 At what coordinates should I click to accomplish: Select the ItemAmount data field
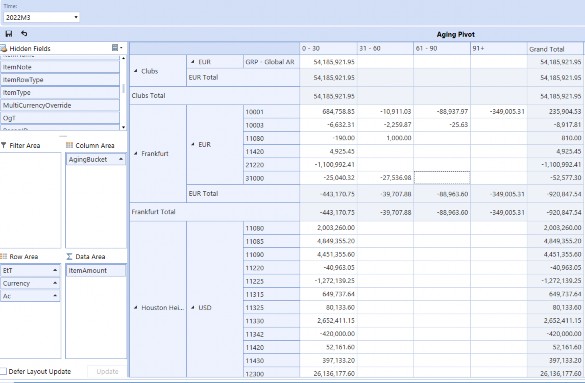coord(96,270)
